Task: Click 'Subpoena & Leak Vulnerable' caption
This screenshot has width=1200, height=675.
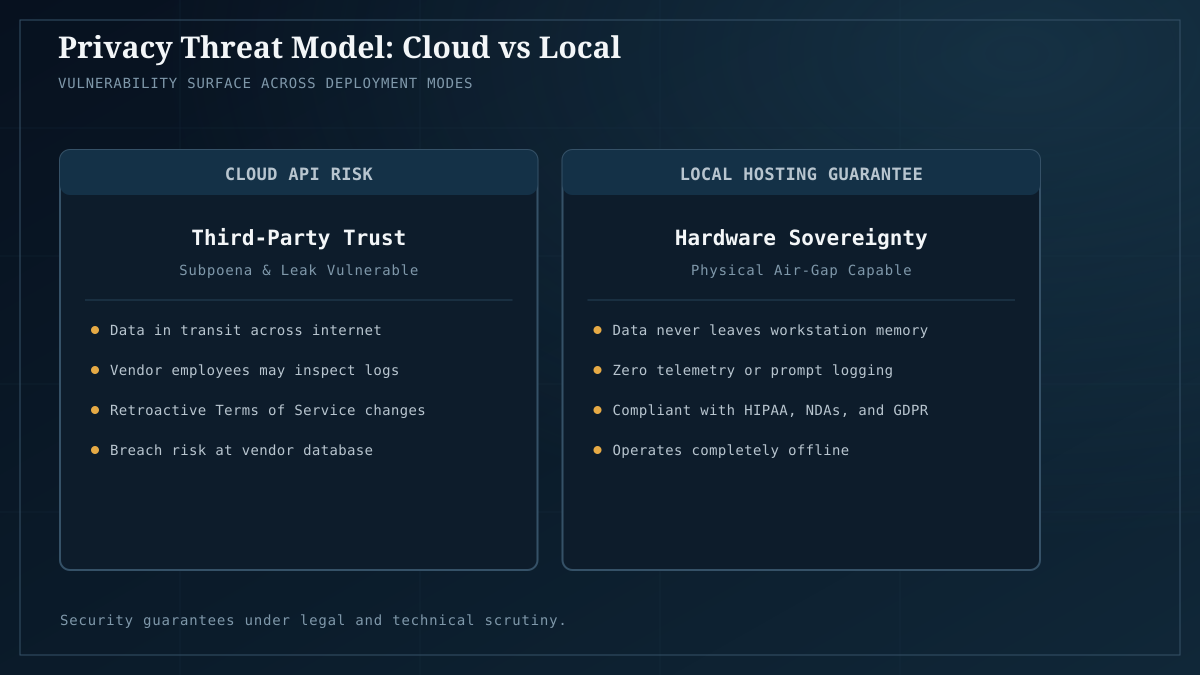Action: (x=299, y=270)
